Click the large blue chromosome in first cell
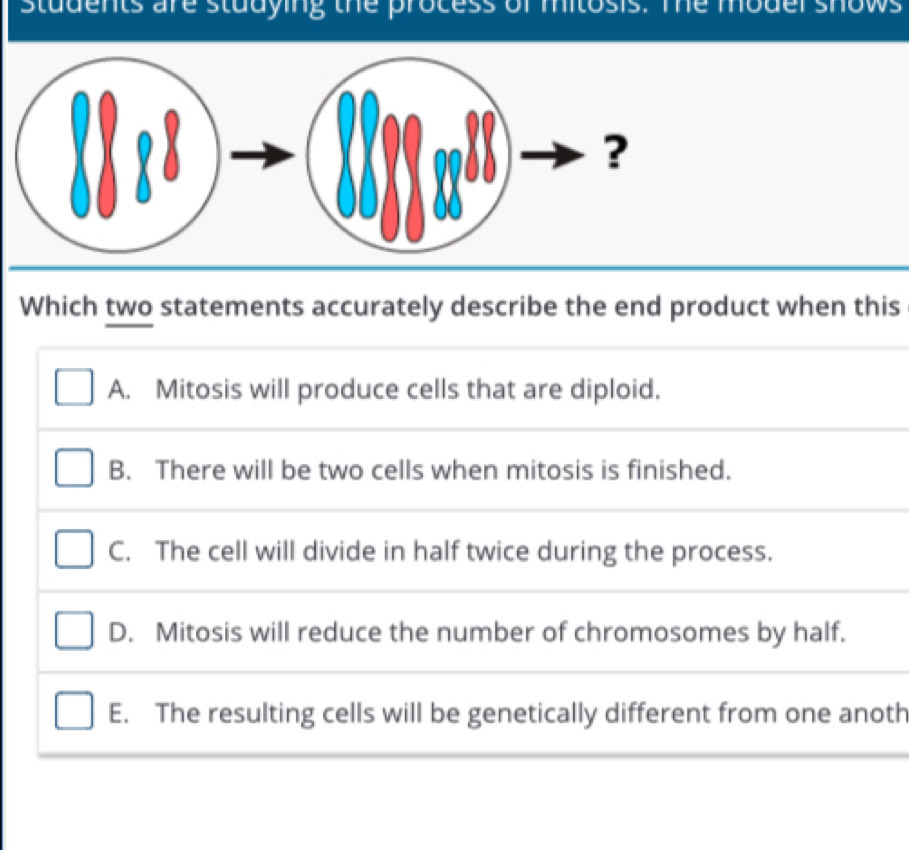The height and width of the screenshot is (850, 909). (82, 152)
